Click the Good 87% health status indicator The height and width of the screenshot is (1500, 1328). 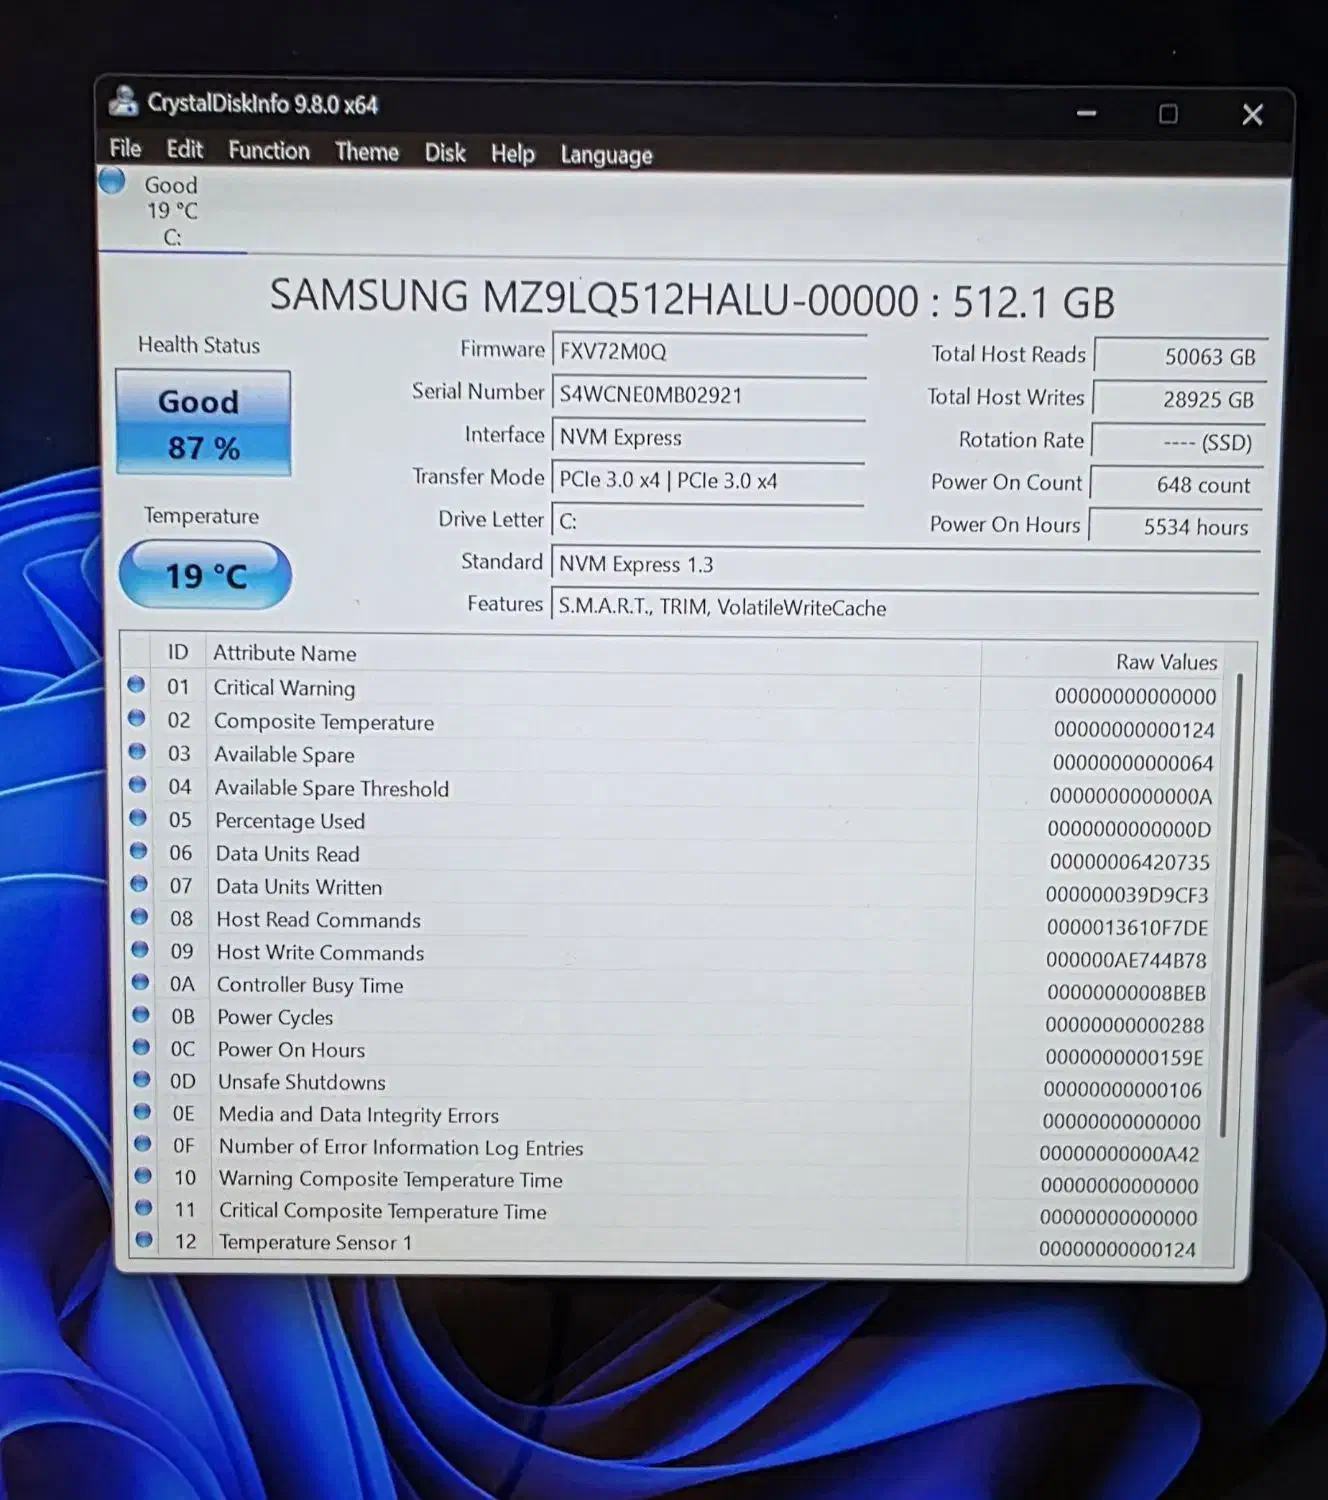point(202,423)
